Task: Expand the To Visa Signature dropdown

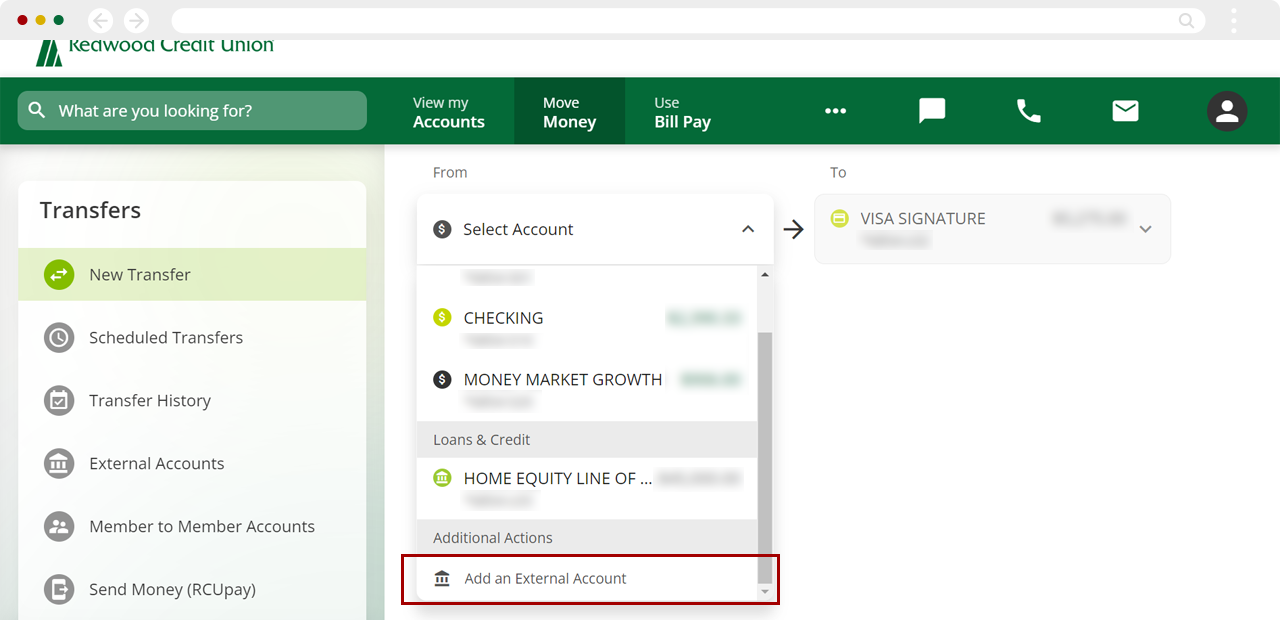Action: (x=1146, y=229)
